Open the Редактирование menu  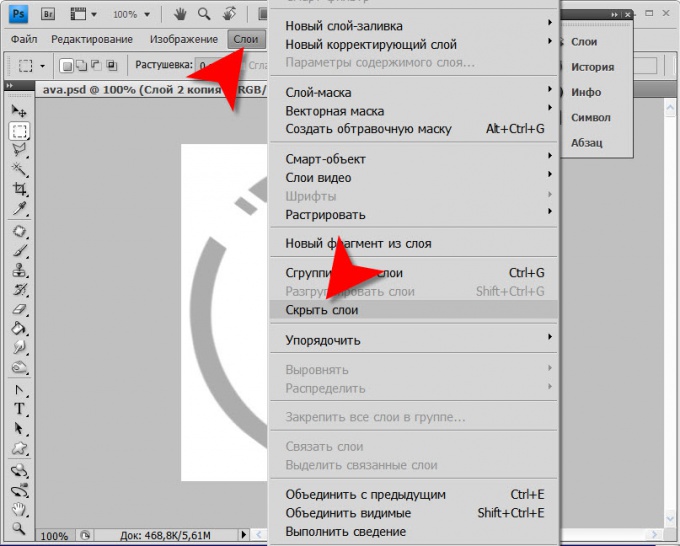click(x=92, y=39)
